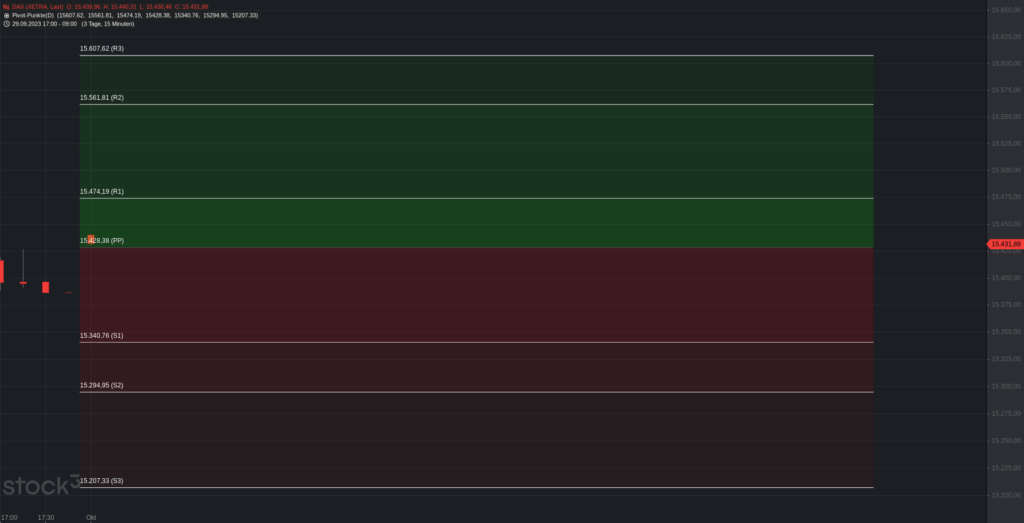This screenshot has height=523, width=1024.
Task: Click the clock icon beside date range
Action: tap(7, 24)
